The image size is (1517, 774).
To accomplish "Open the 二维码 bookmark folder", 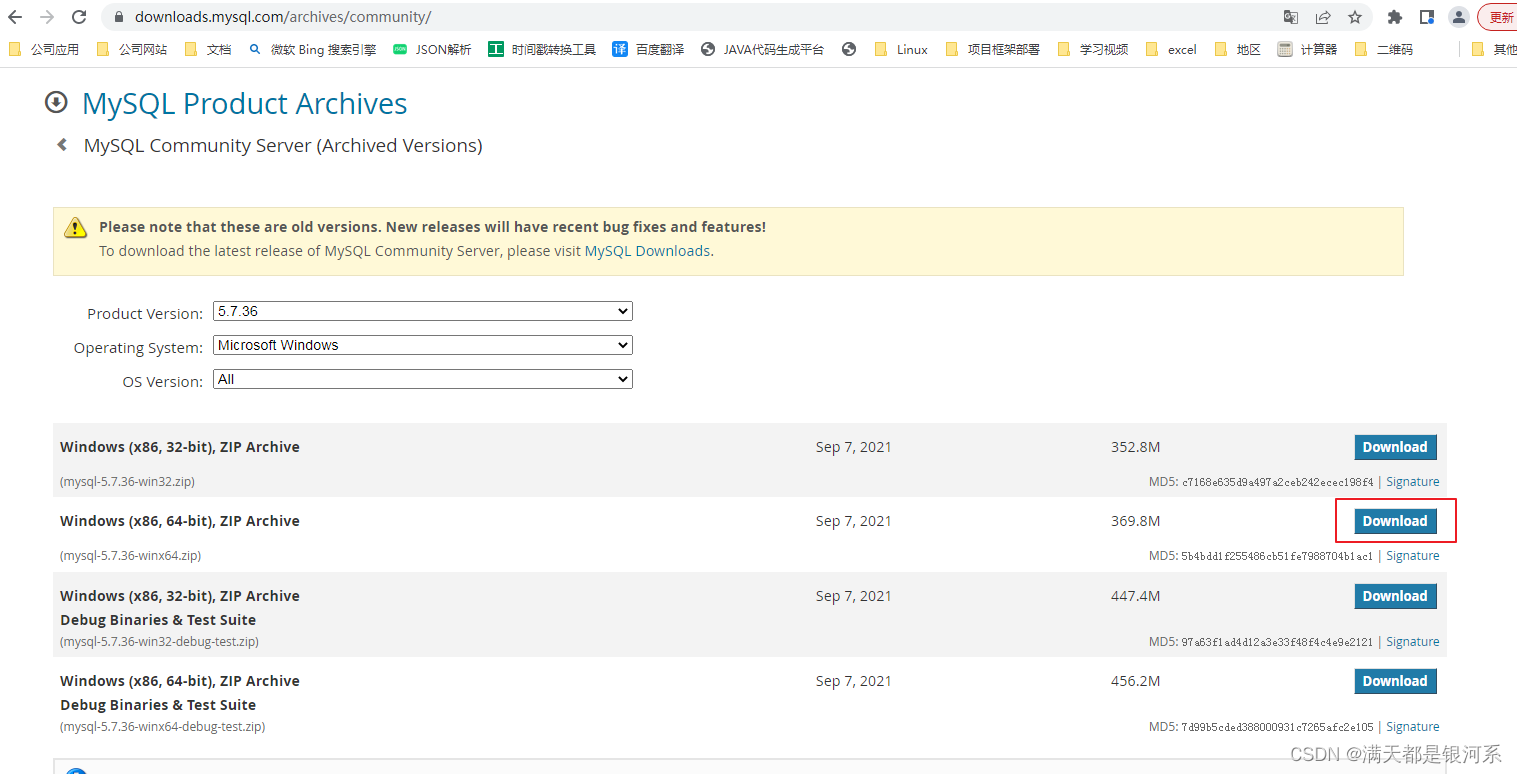I will pyautogui.click(x=1384, y=49).
